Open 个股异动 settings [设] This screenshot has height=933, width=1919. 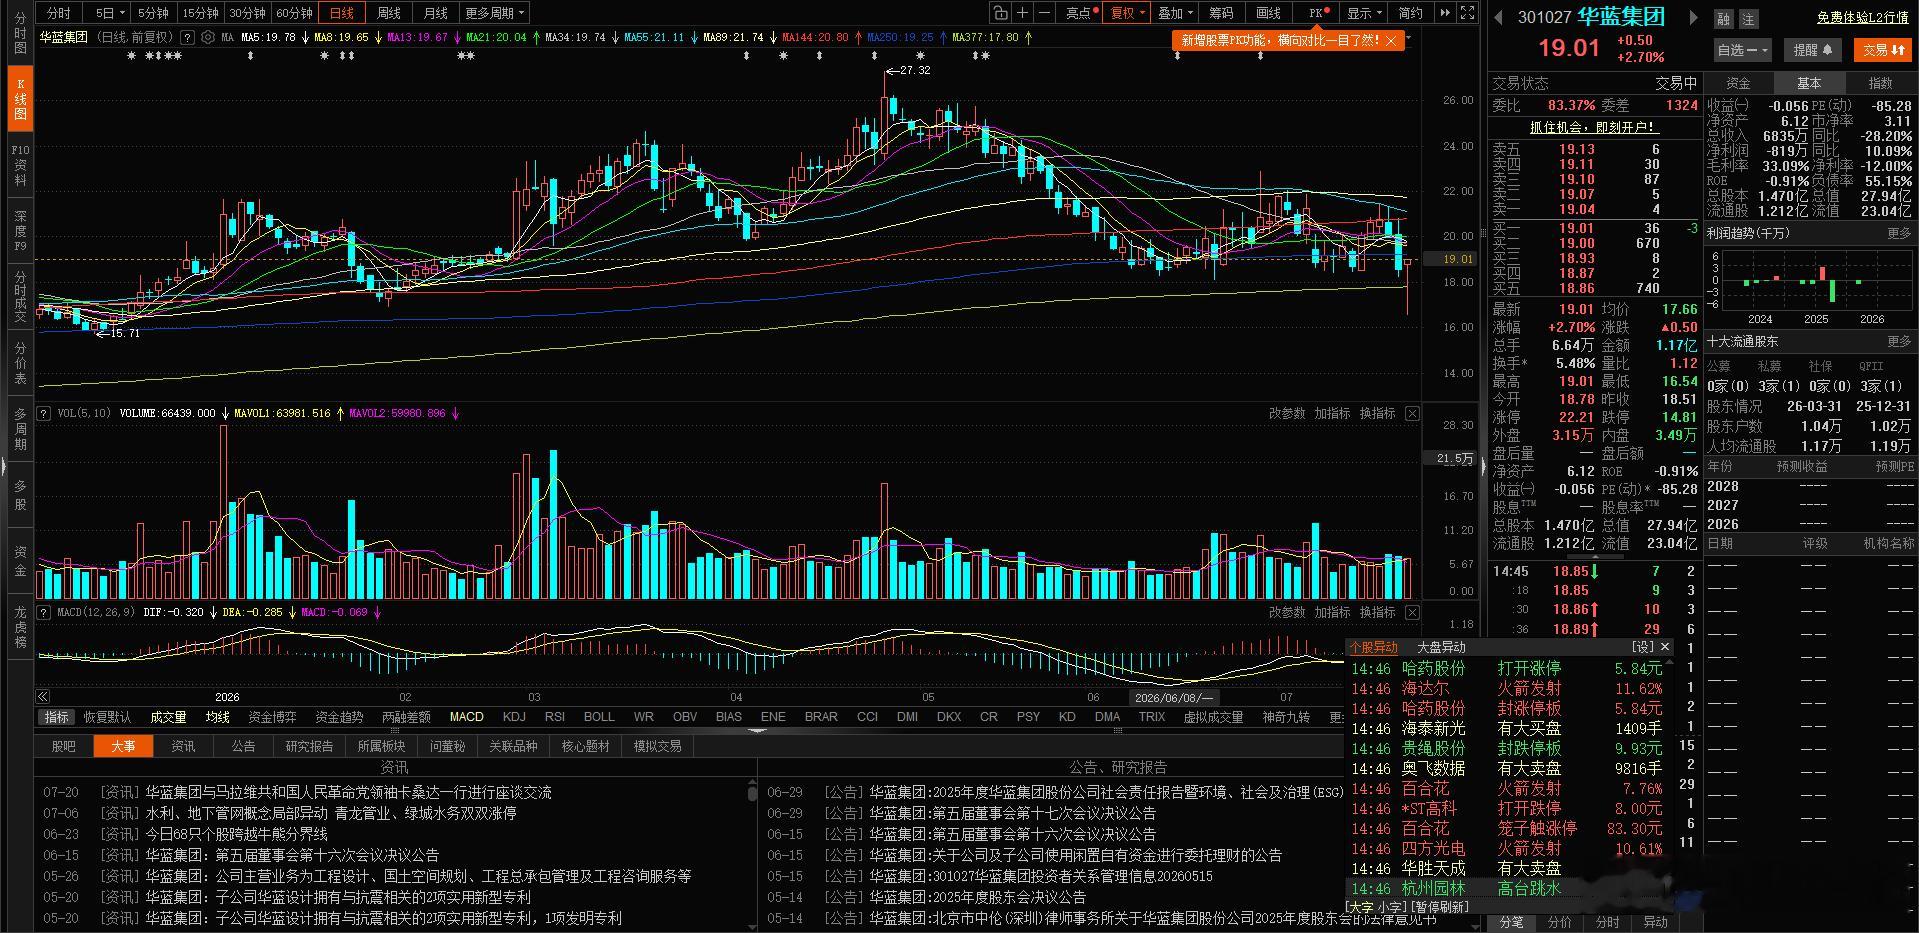pyautogui.click(x=1643, y=647)
